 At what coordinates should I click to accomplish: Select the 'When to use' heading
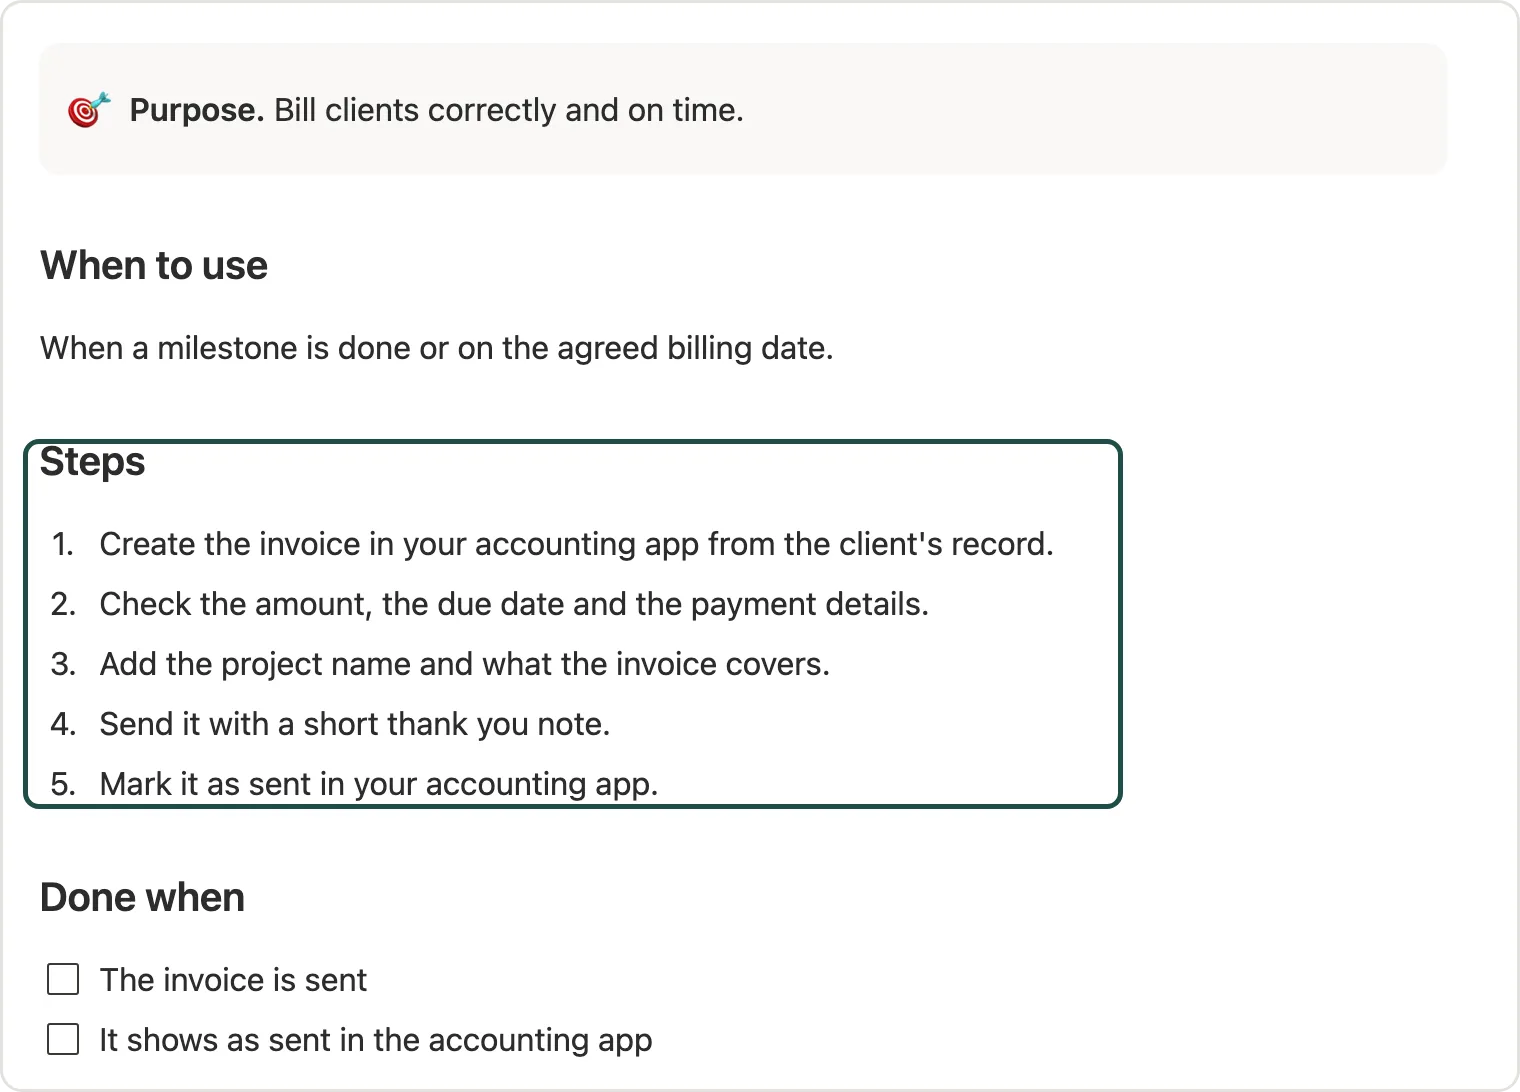click(x=154, y=266)
